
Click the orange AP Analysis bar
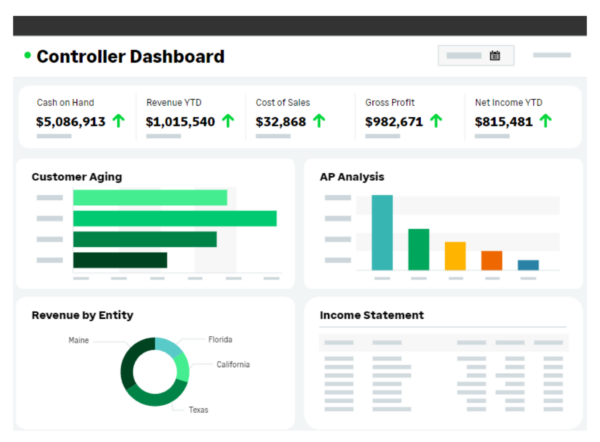tap(492, 261)
